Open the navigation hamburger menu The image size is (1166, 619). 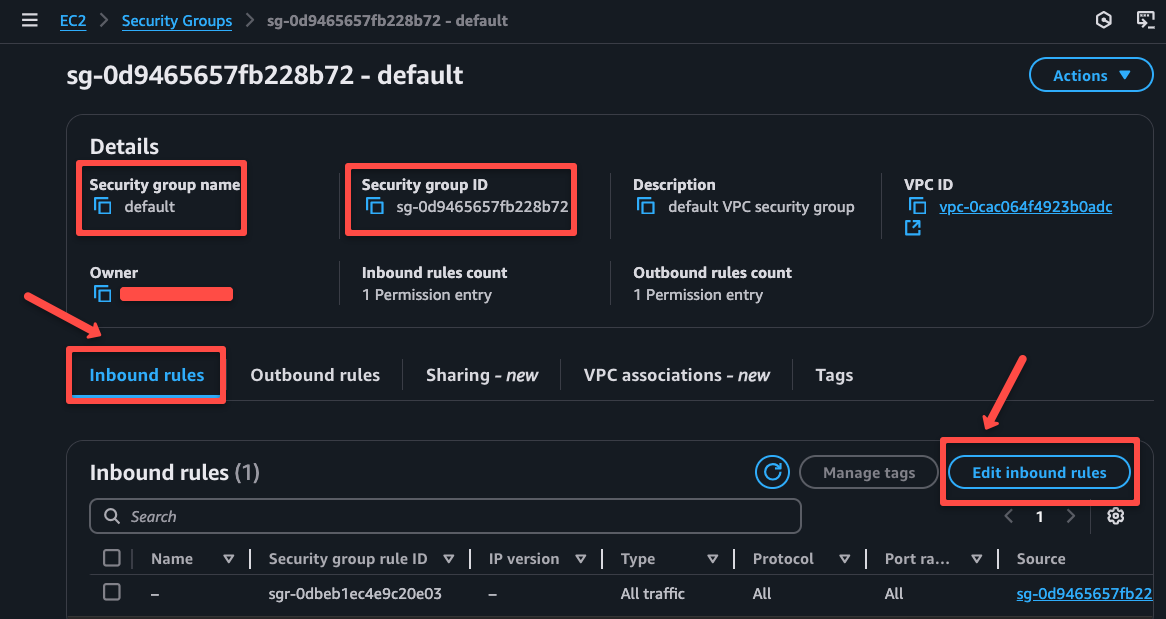29,19
